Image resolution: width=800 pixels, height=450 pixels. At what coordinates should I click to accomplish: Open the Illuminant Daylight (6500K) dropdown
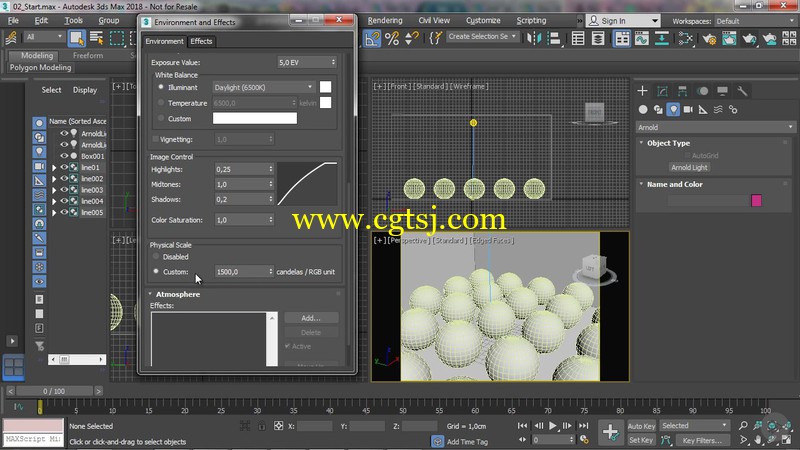263,87
